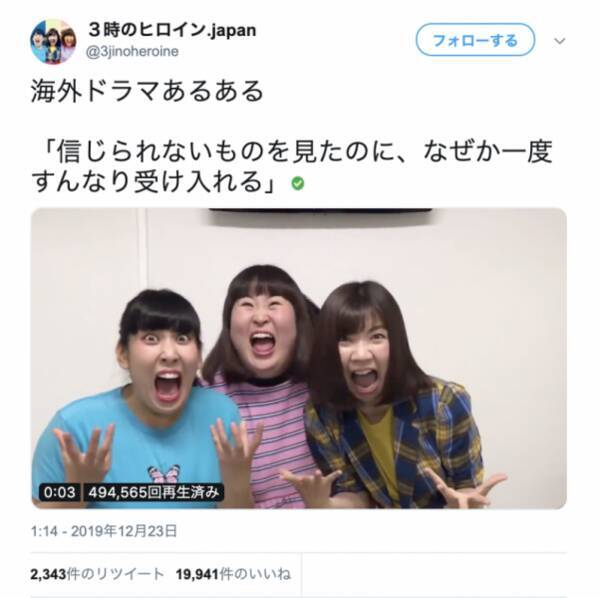Open the 3時のヒロイン.japan profile avatar
600x598 pixels.
(53, 41)
